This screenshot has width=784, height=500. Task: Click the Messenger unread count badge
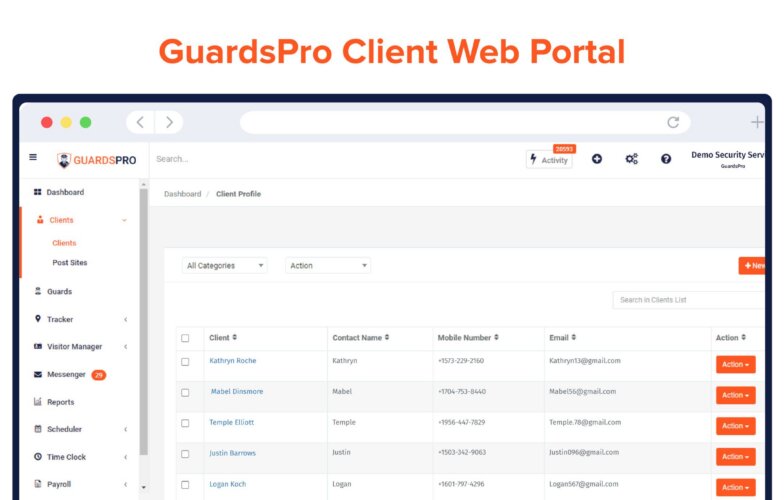pos(98,374)
